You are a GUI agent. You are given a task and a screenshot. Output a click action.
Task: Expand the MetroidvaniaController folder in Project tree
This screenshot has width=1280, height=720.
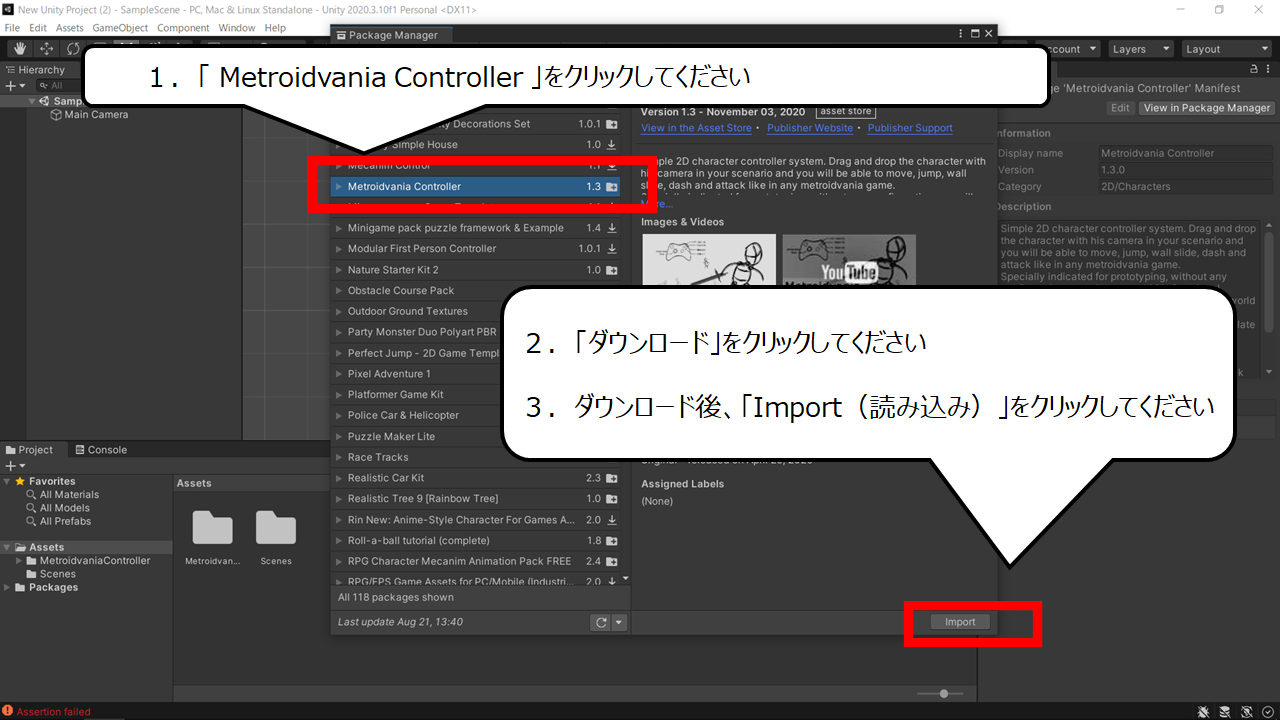[x=20, y=561]
